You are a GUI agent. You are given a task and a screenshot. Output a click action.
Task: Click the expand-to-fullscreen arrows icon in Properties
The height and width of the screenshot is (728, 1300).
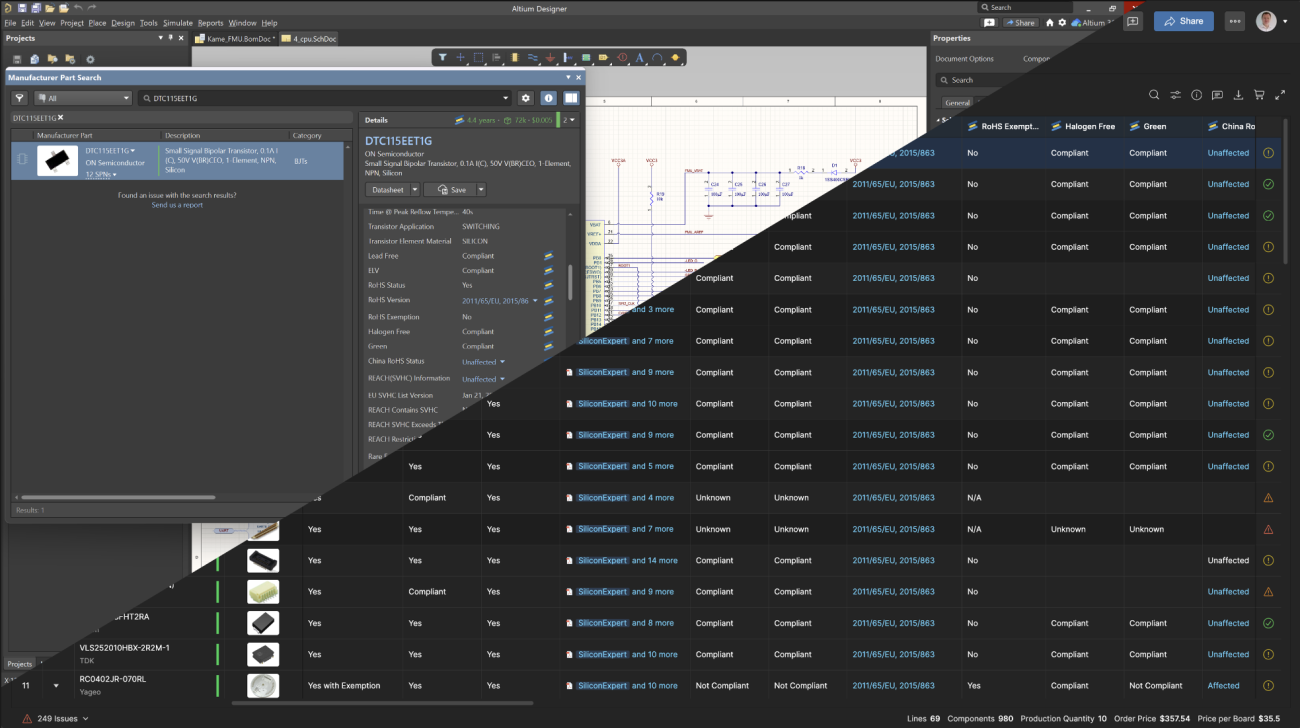[1281, 94]
